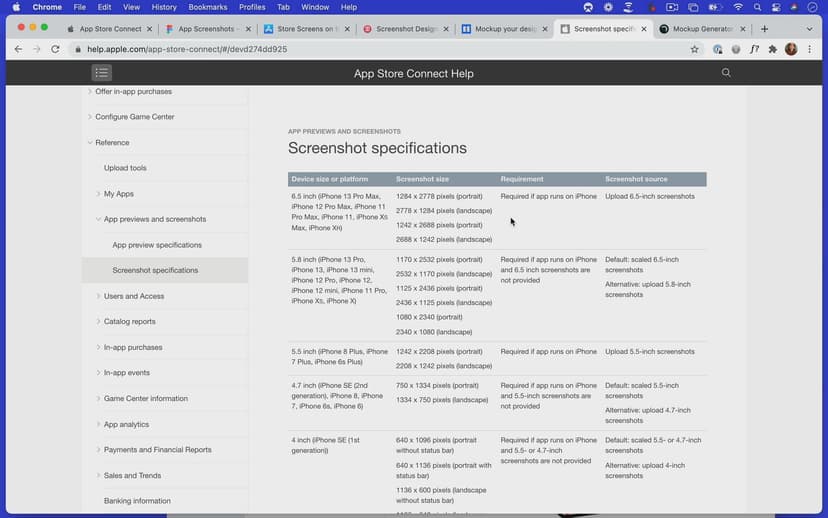Go back with the browser back arrow
The image size is (828, 518).
click(x=18, y=49)
